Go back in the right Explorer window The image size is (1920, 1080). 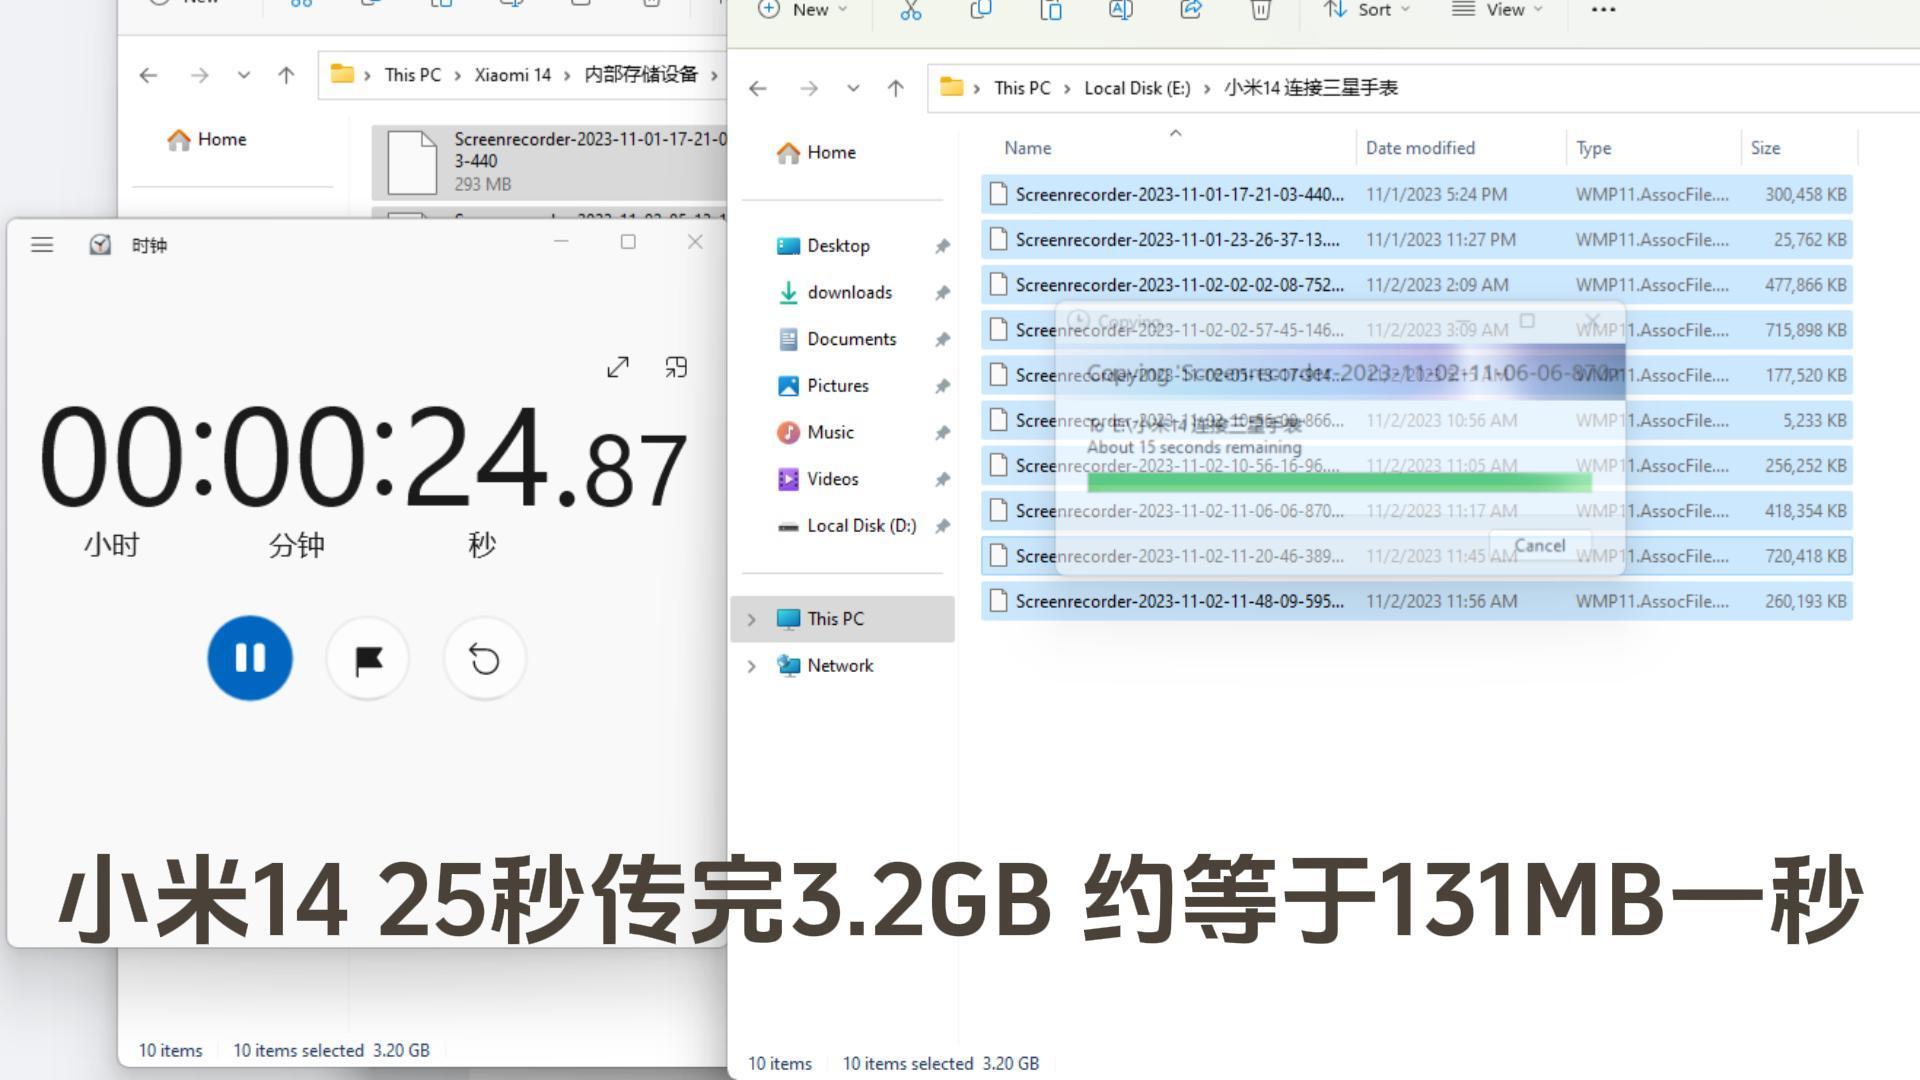[758, 88]
